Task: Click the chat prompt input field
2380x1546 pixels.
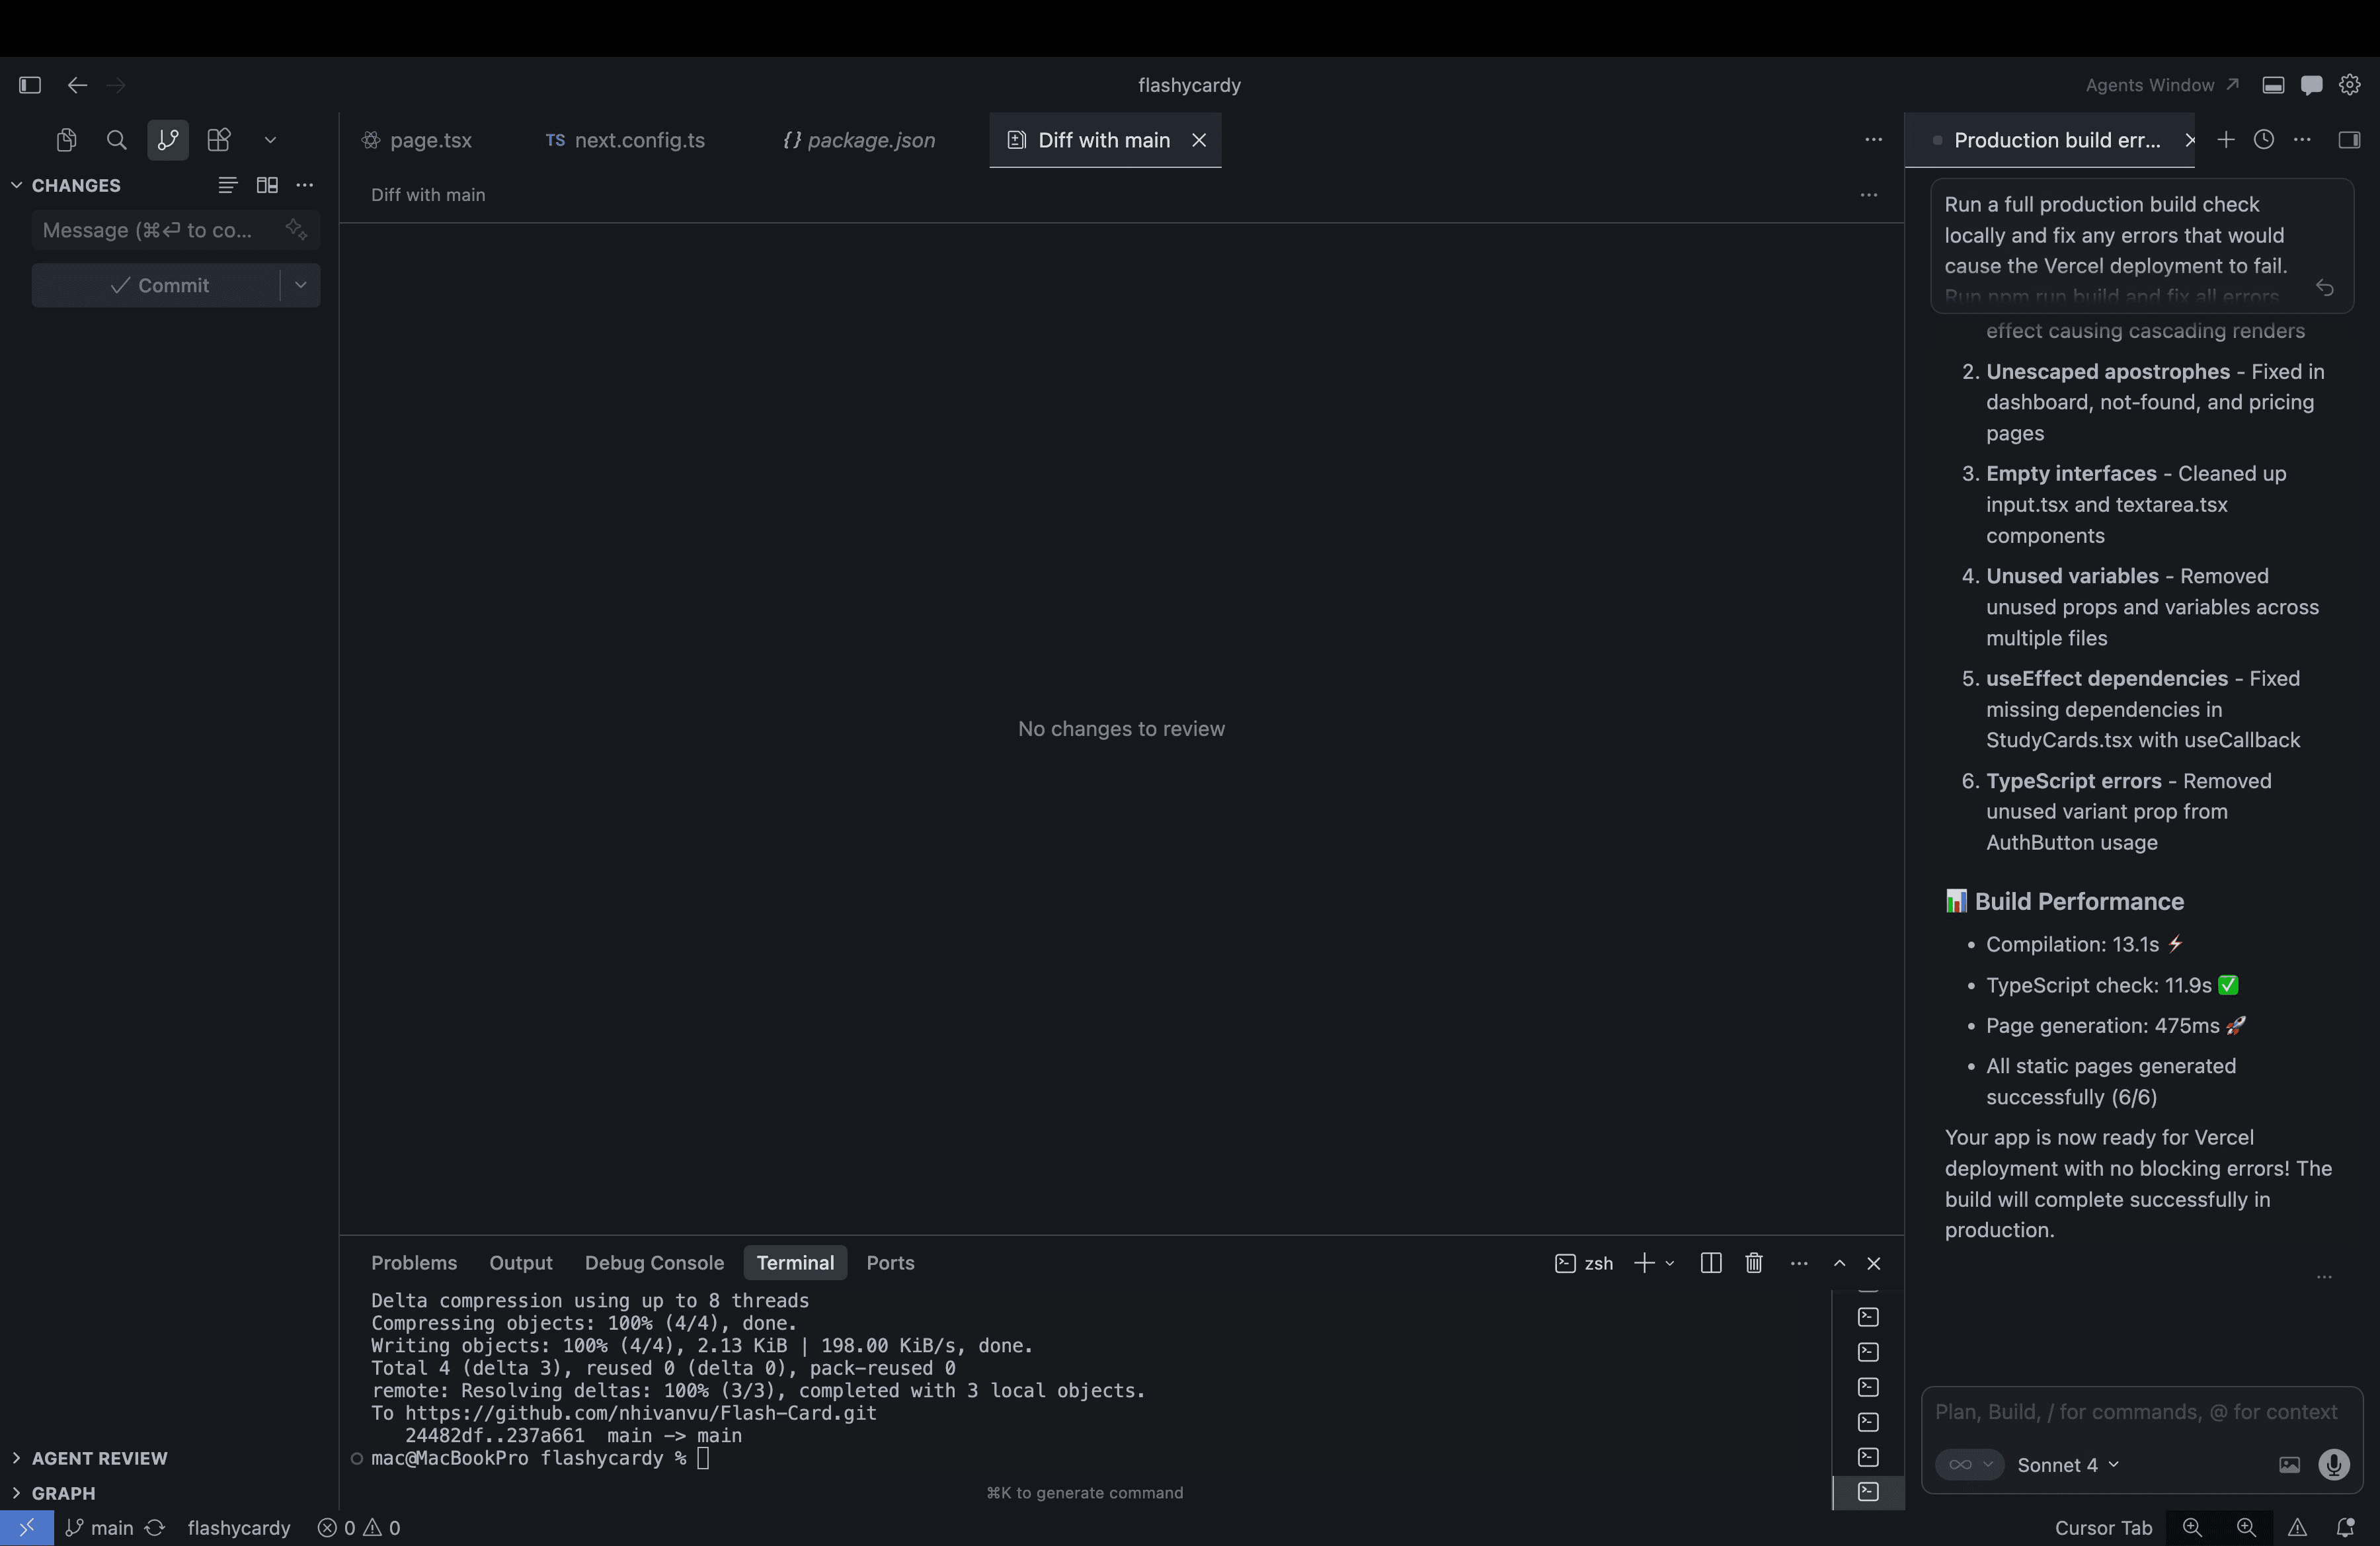Action: pos(2141,1412)
